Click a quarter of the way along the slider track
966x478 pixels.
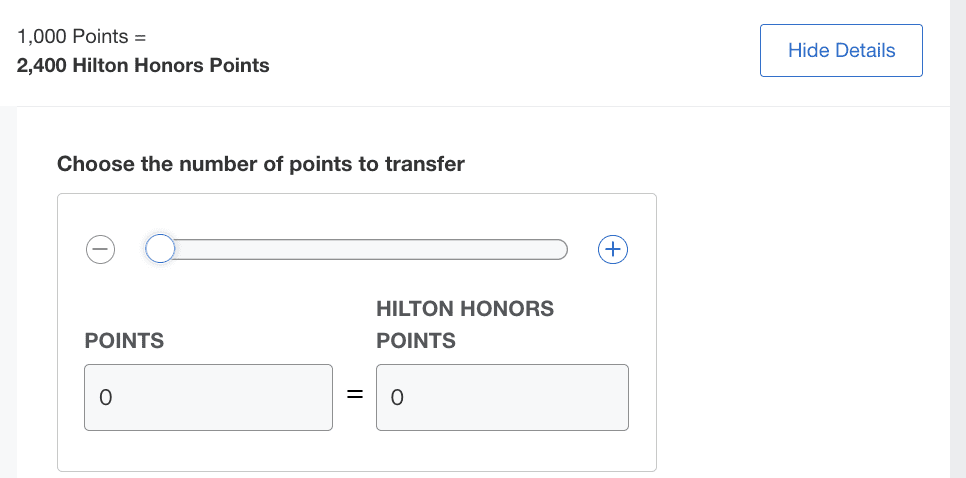tap(262, 248)
